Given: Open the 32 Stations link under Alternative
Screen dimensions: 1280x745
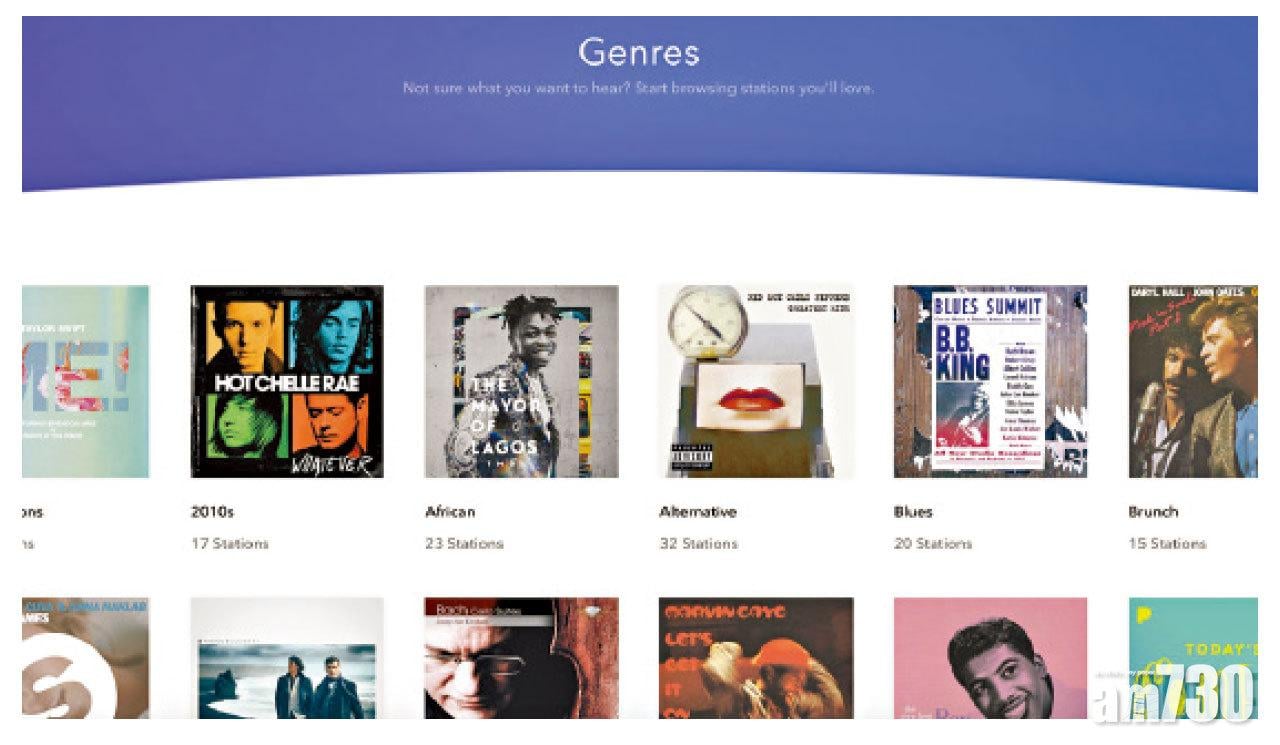Looking at the screenshot, I should click(x=698, y=544).
